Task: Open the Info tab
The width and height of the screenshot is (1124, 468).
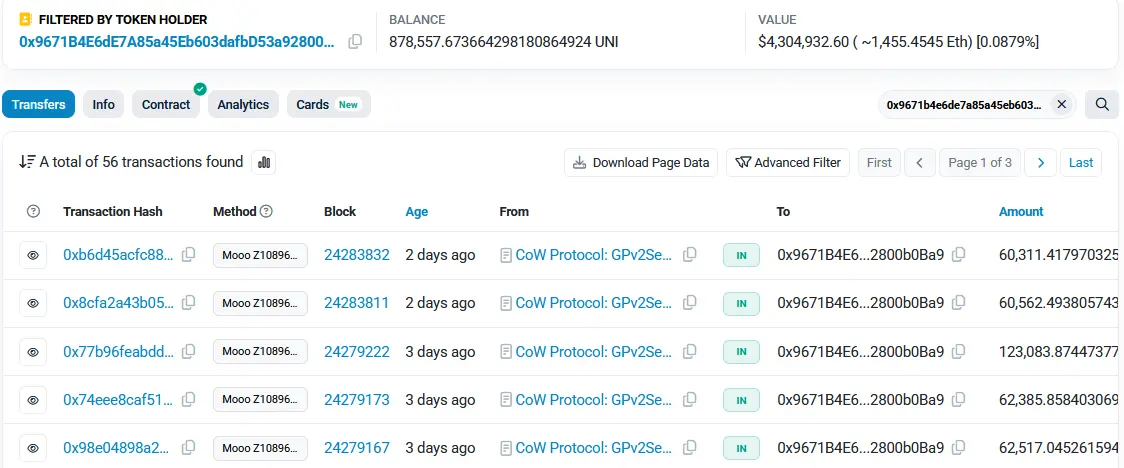Action: (x=103, y=105)
